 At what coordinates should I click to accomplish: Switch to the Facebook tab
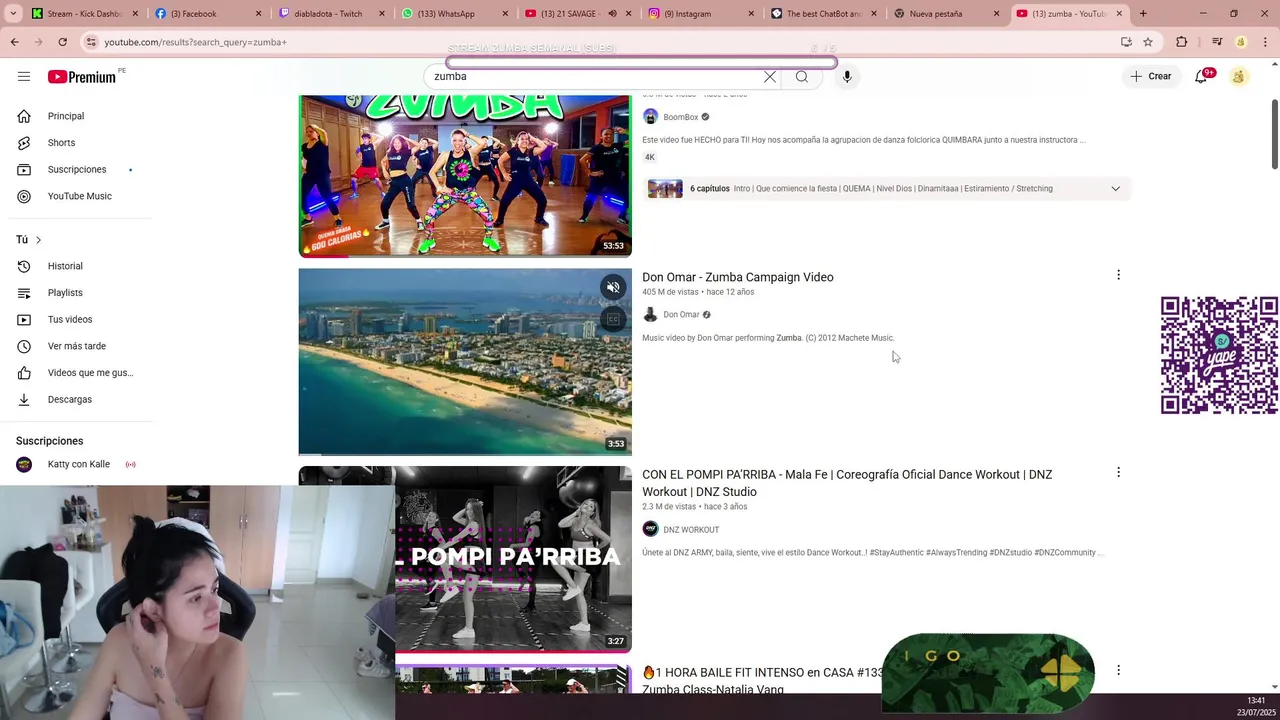pos(207,14)
